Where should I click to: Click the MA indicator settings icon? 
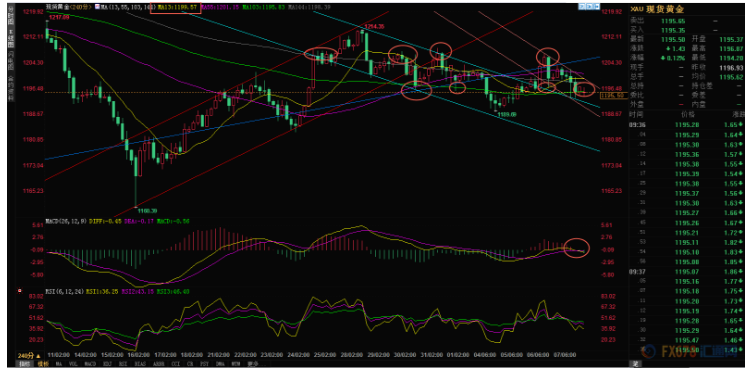97,7
